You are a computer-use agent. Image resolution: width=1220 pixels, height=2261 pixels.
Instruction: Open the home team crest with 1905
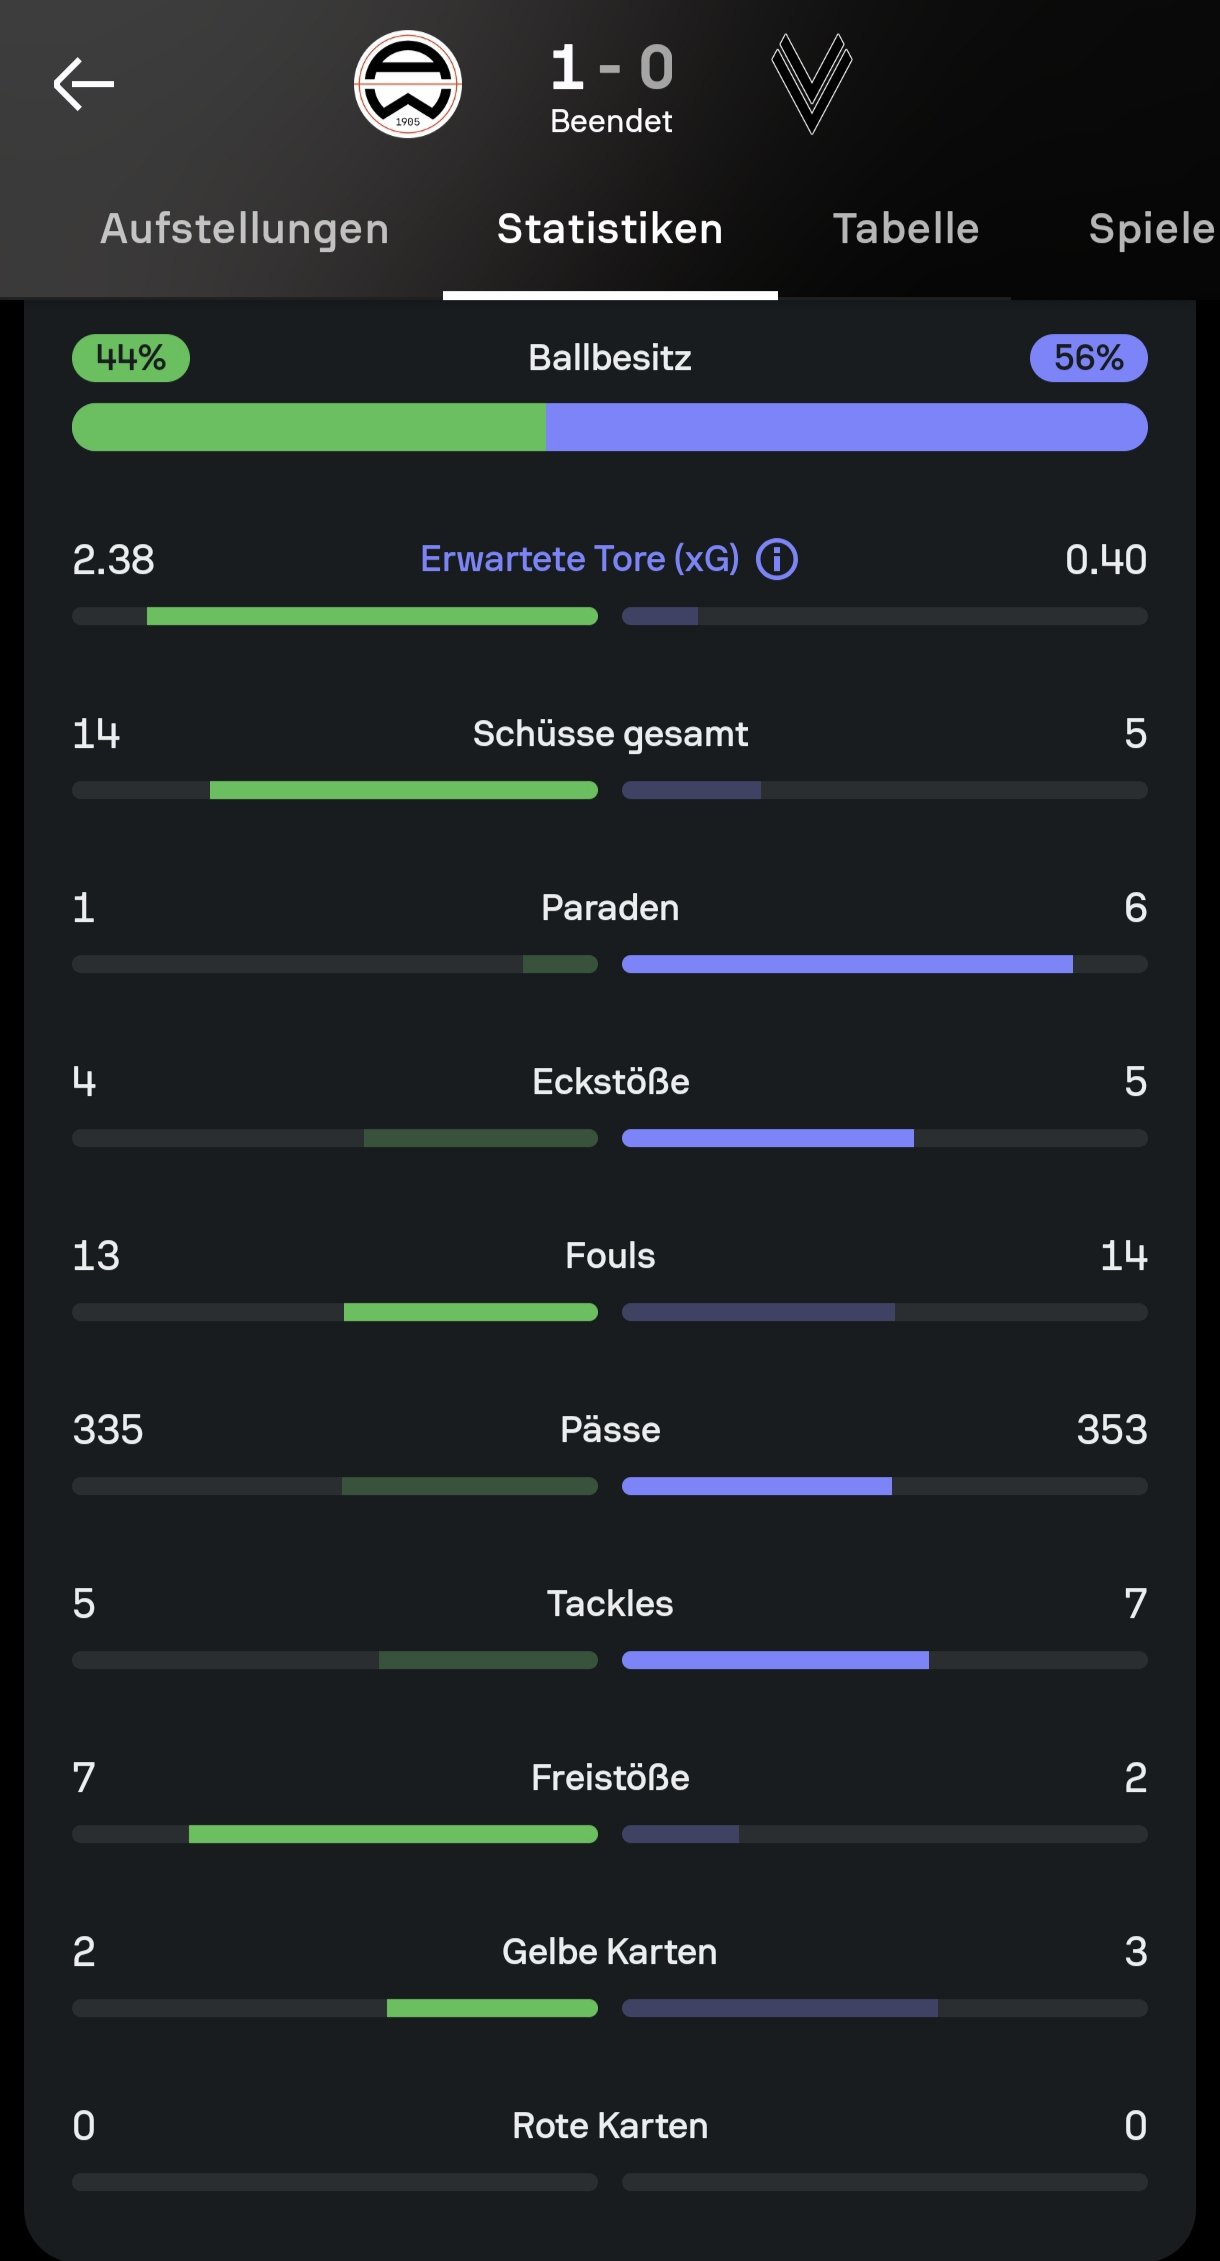(408, 84)
